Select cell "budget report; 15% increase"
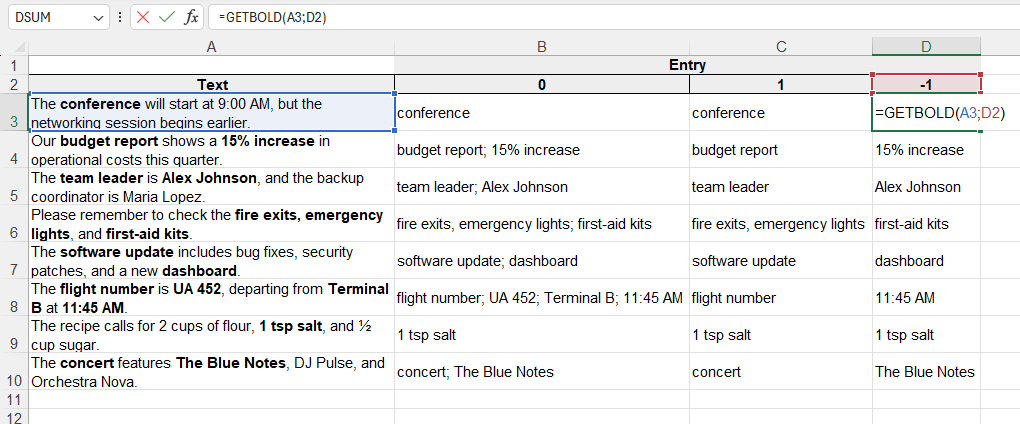1020x424 pixels. click(541, 150)
